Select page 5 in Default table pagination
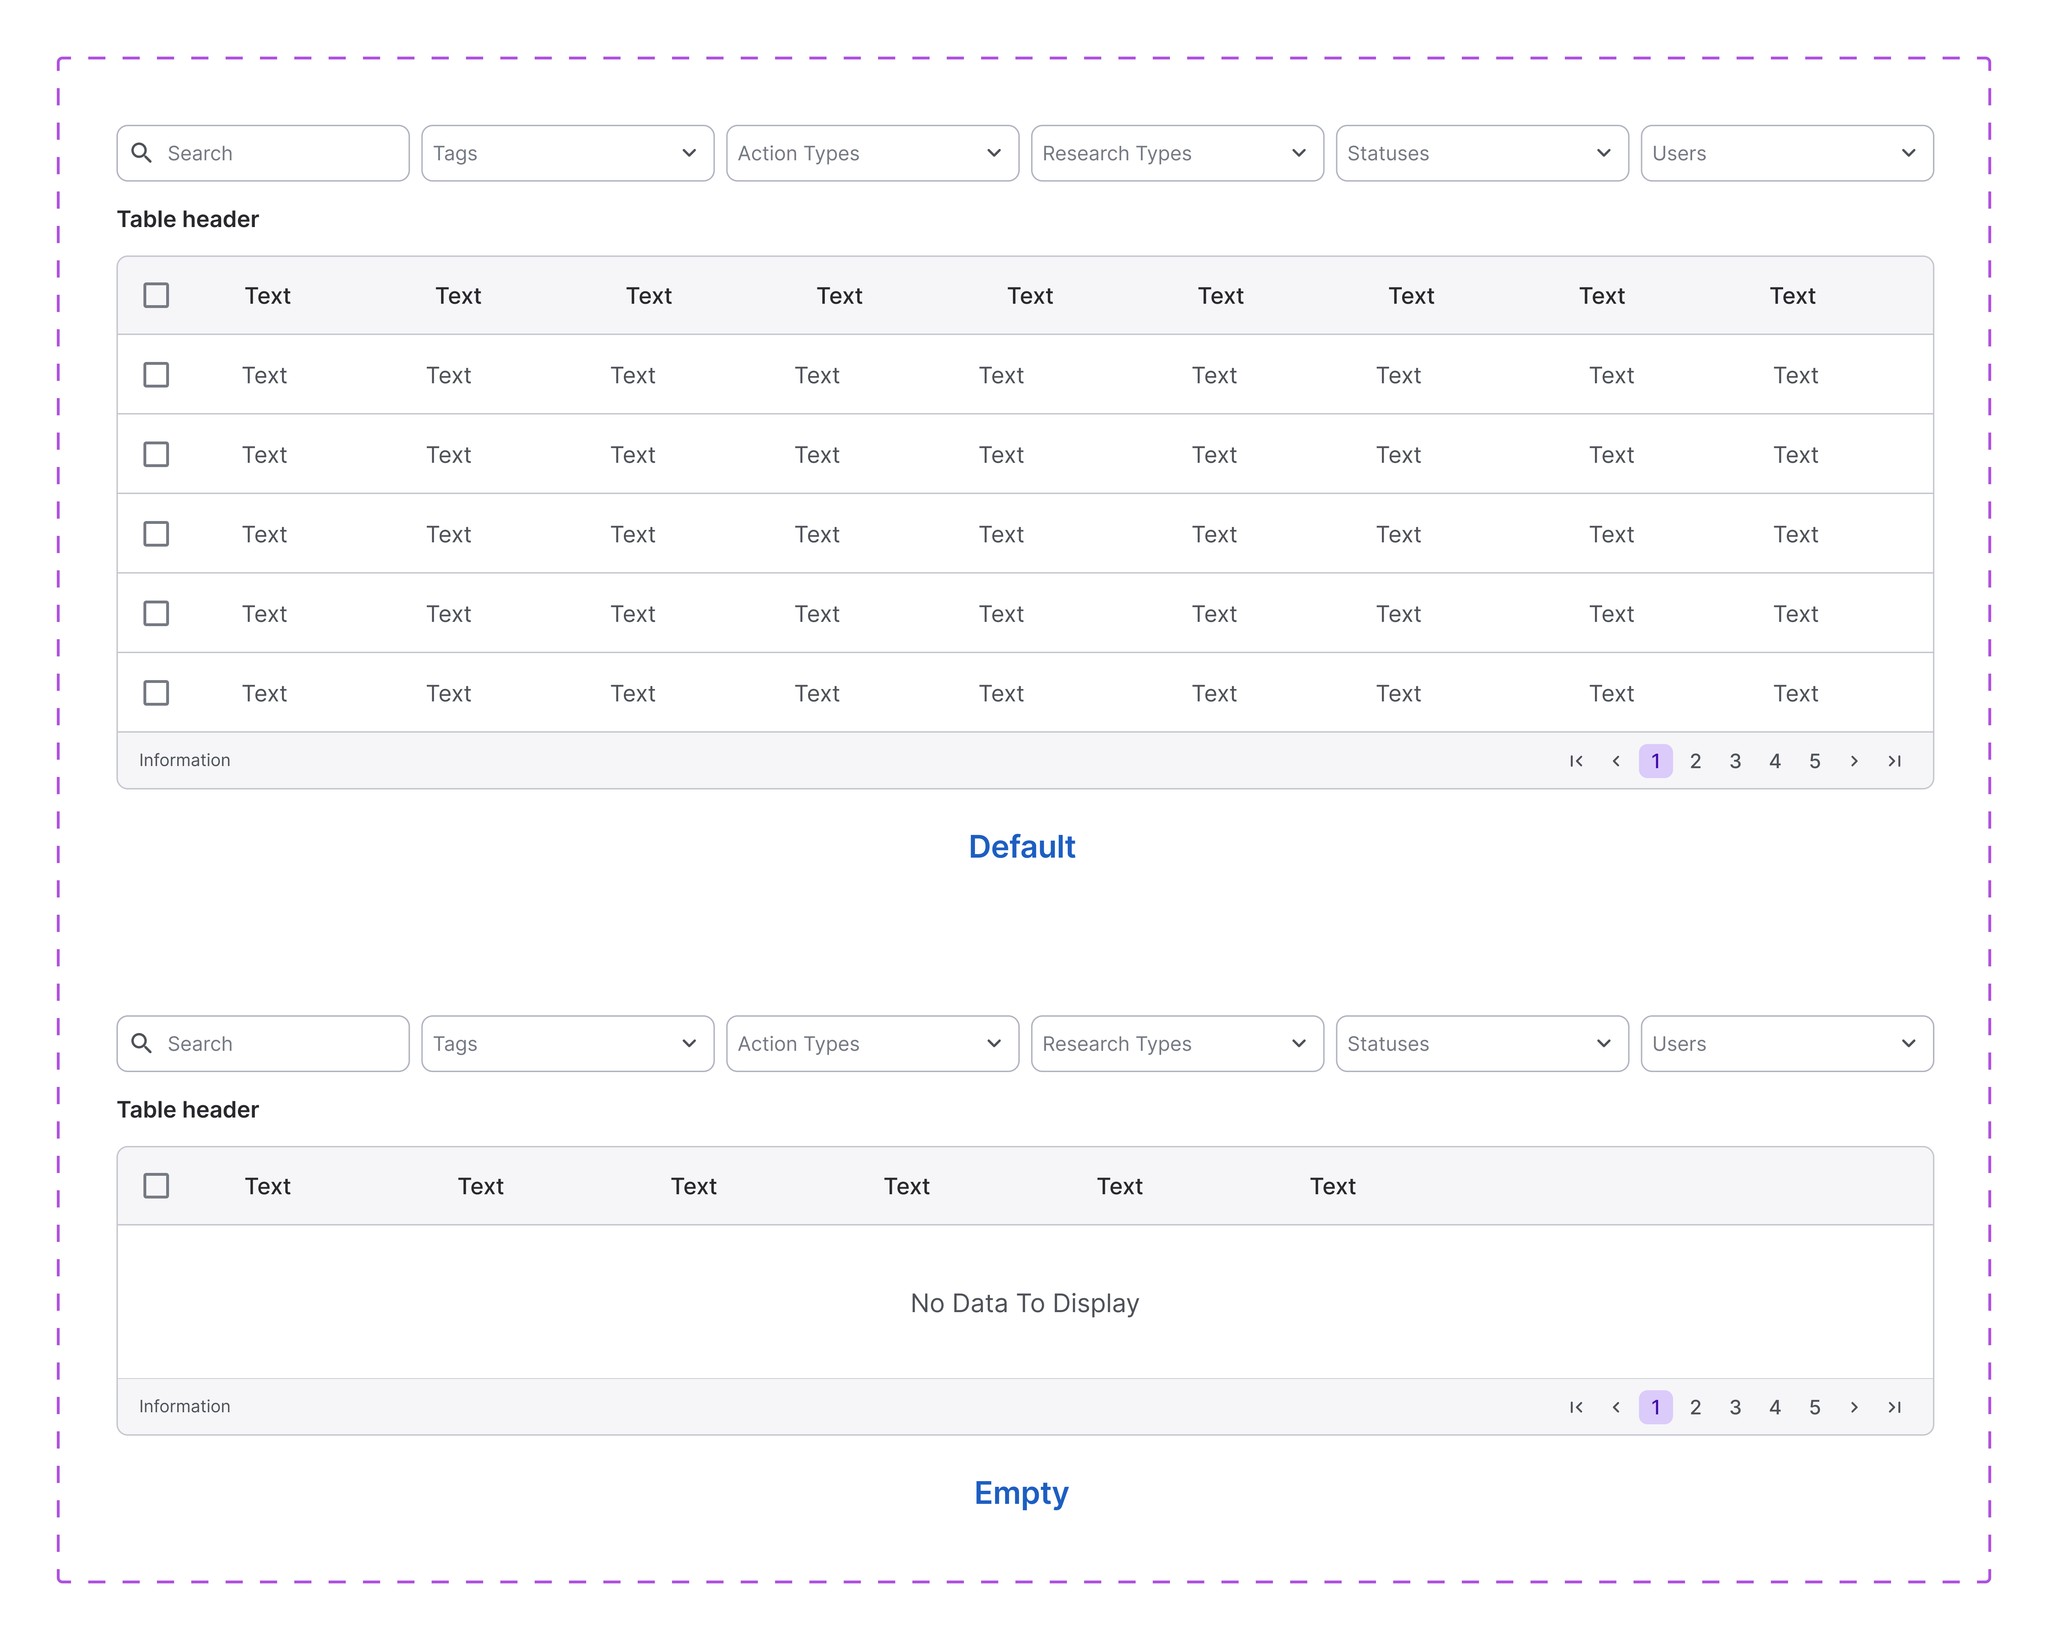 pos(1815,761)
